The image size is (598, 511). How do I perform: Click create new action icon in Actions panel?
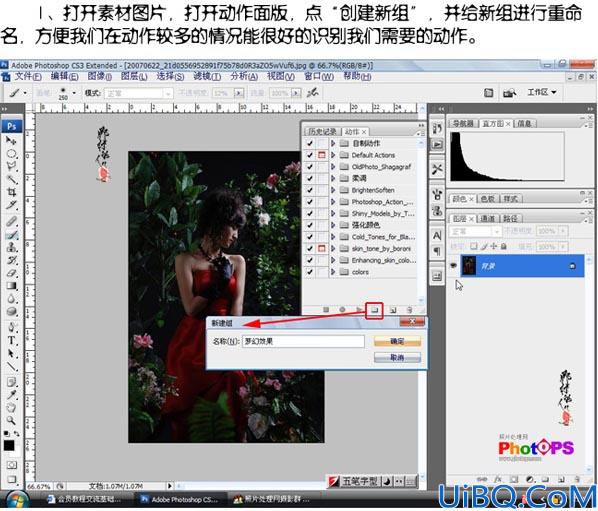pyautogui.click(x=392, y=310)
